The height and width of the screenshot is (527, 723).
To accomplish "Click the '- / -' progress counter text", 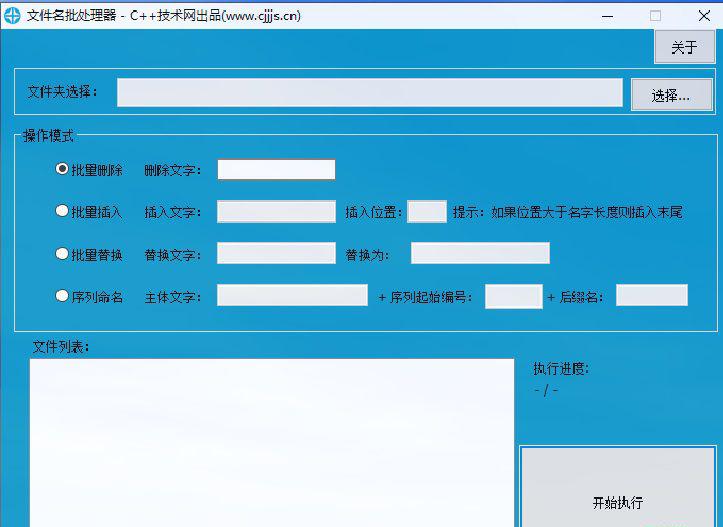I will tap(546, 391).
